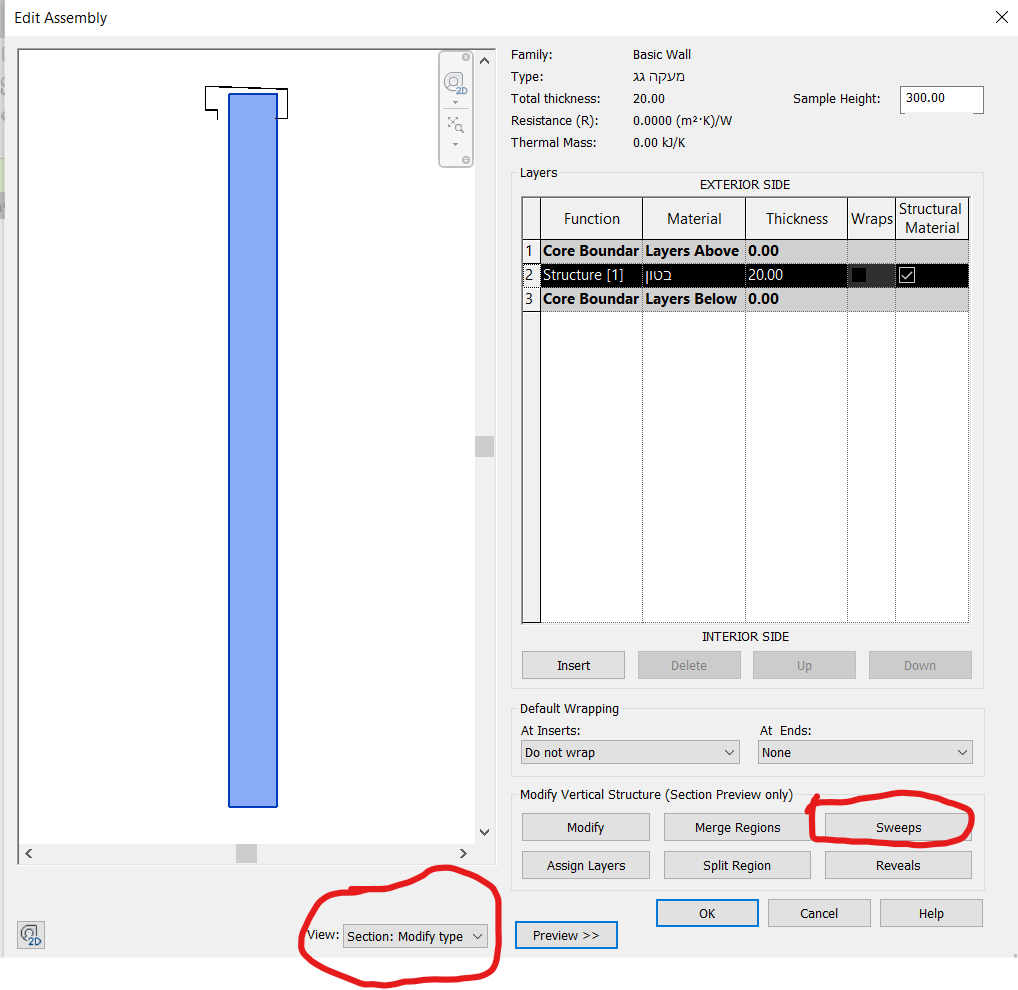1018x990 pixels.
Task: Click the Insert layer button
Action: [573, 665]
